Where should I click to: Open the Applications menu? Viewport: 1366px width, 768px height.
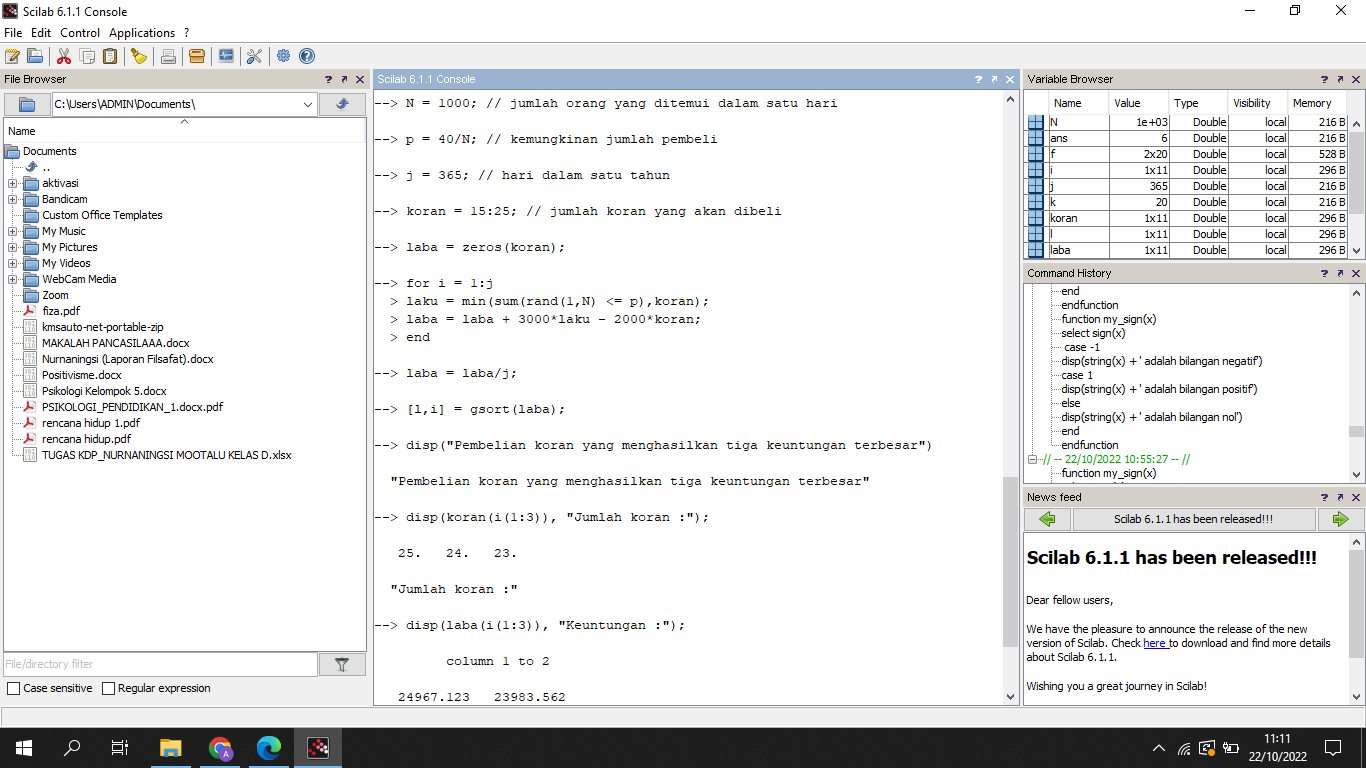[142, 33]
